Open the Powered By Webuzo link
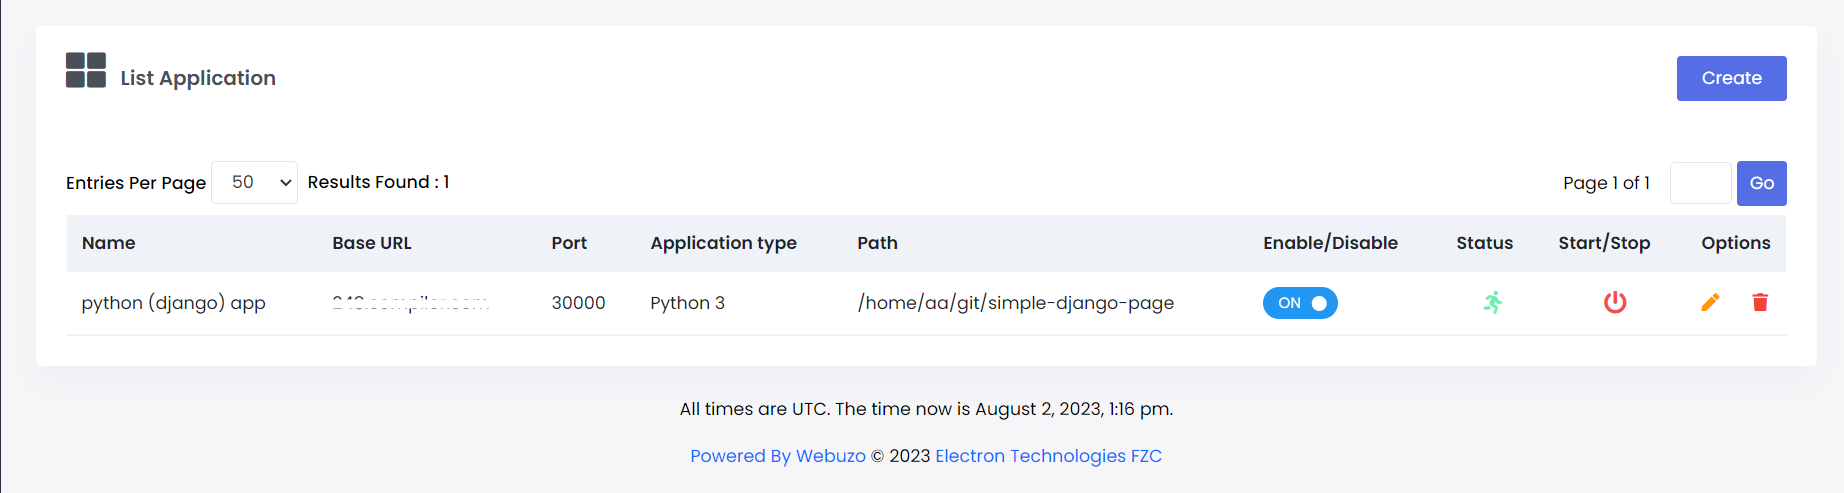 coord(778,456)
